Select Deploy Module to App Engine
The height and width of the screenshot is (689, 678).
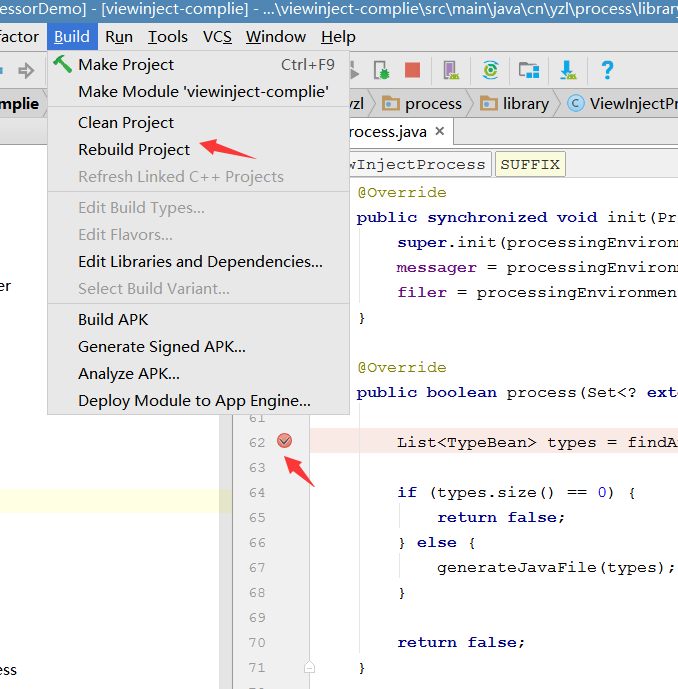coord(198,400)
